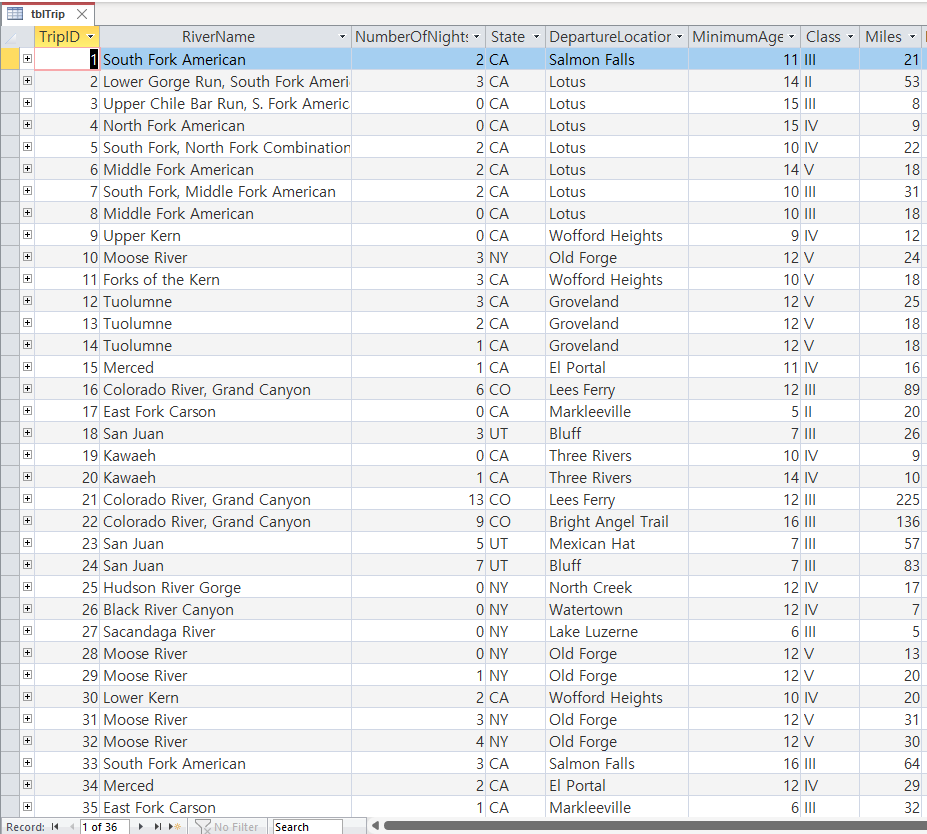This screenshot has height=834, width=927.
Task: Expand subdatasheet for North Fork American row
Action: pyautogui.click(x=27, y=125)
